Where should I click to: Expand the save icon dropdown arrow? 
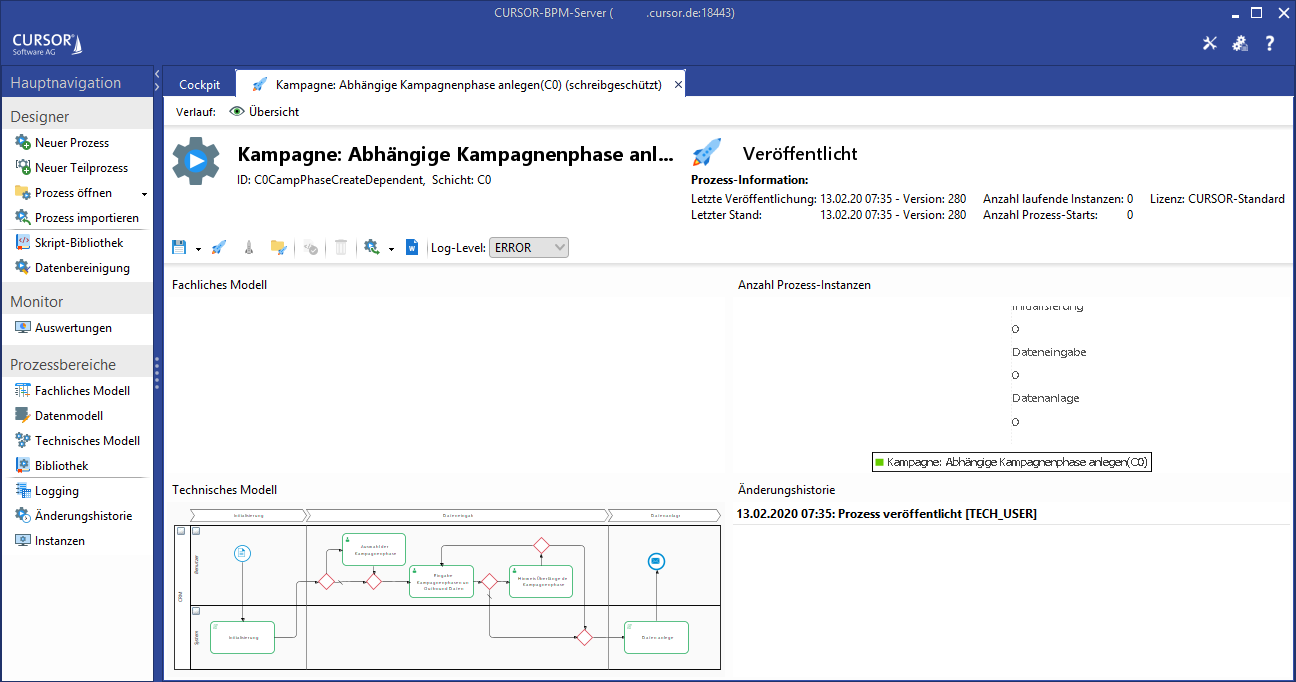[198, 248]
